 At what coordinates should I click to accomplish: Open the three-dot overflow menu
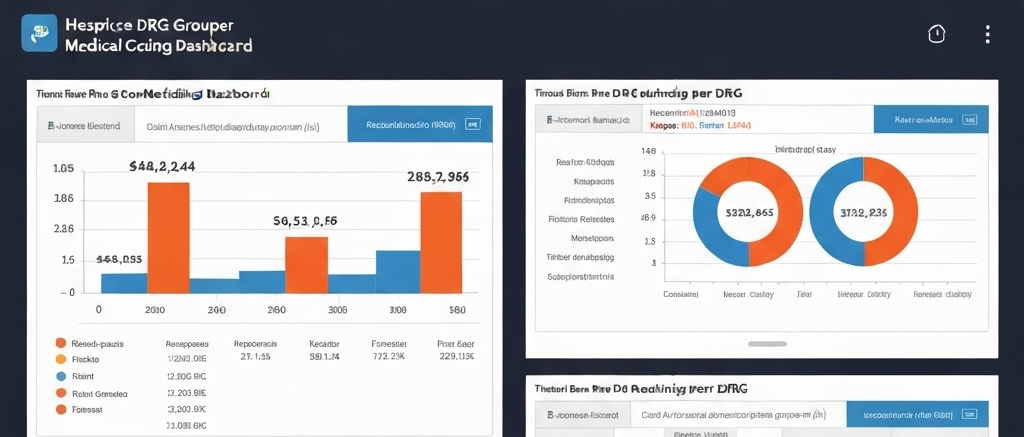pos(988,34)
